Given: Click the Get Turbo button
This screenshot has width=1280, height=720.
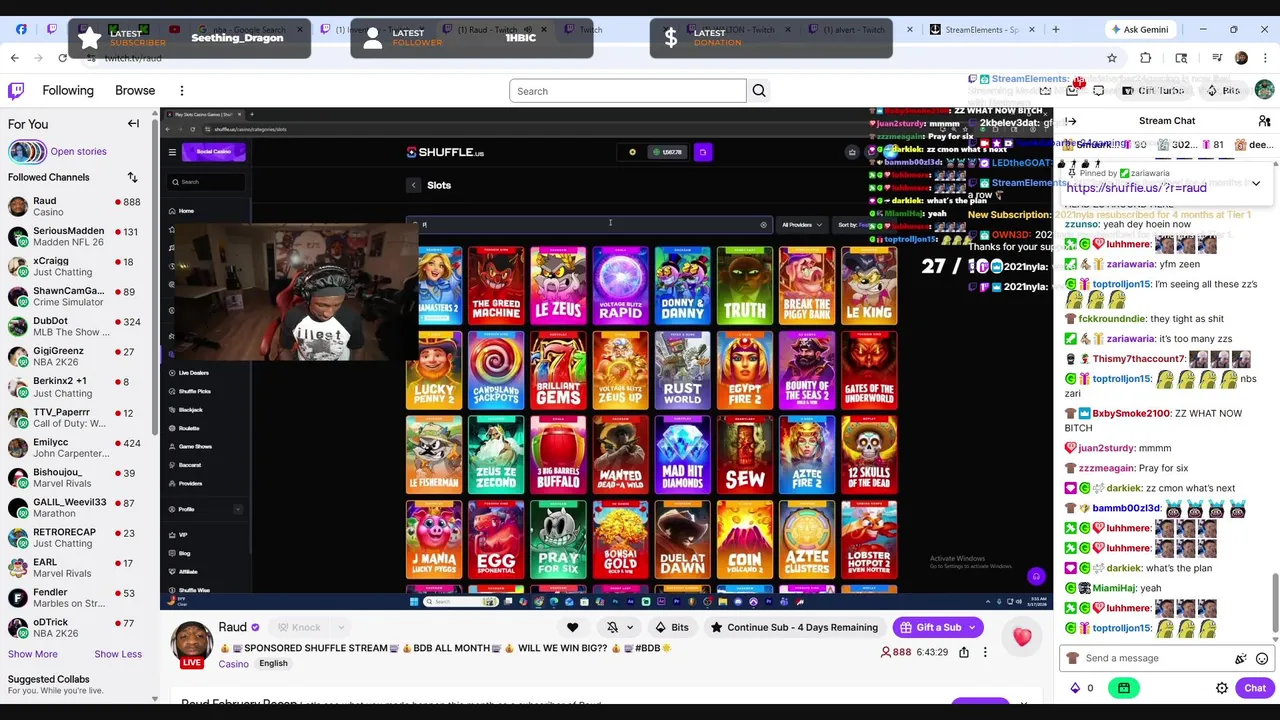Looking at the screenshot, I should [x=1152, y=91].
